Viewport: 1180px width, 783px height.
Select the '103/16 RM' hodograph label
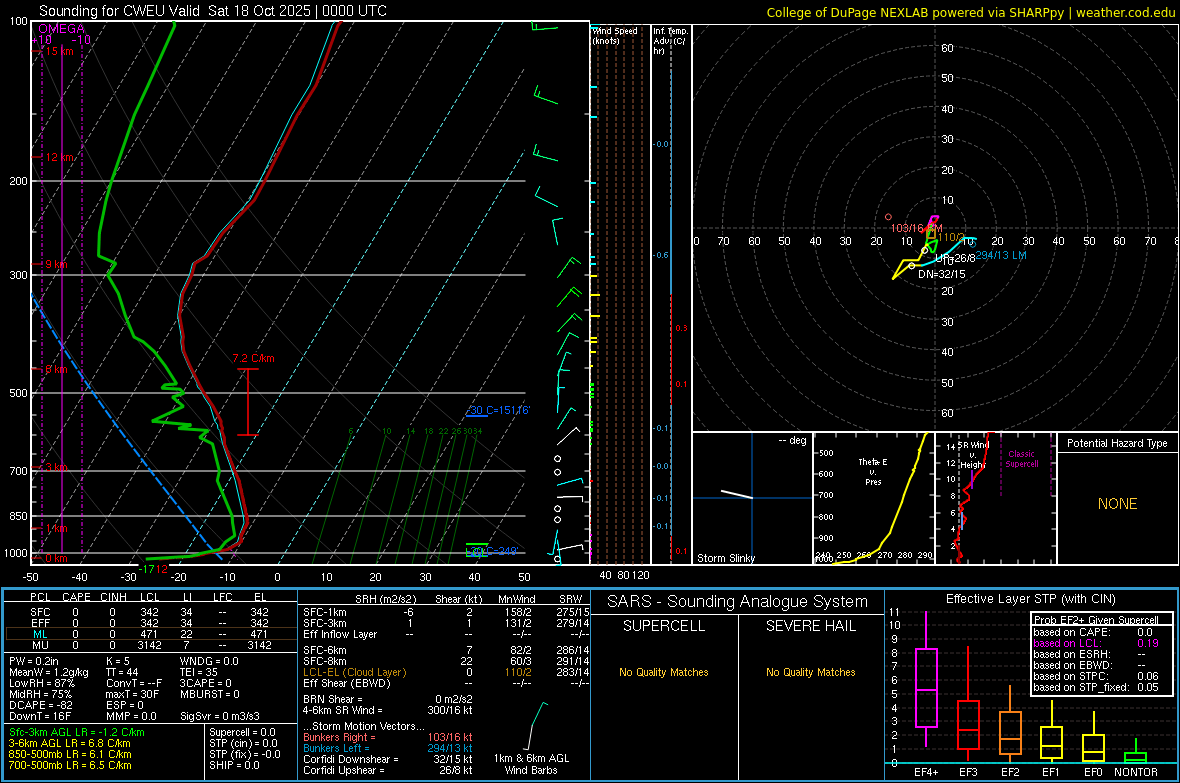click(x=916, y=228)
